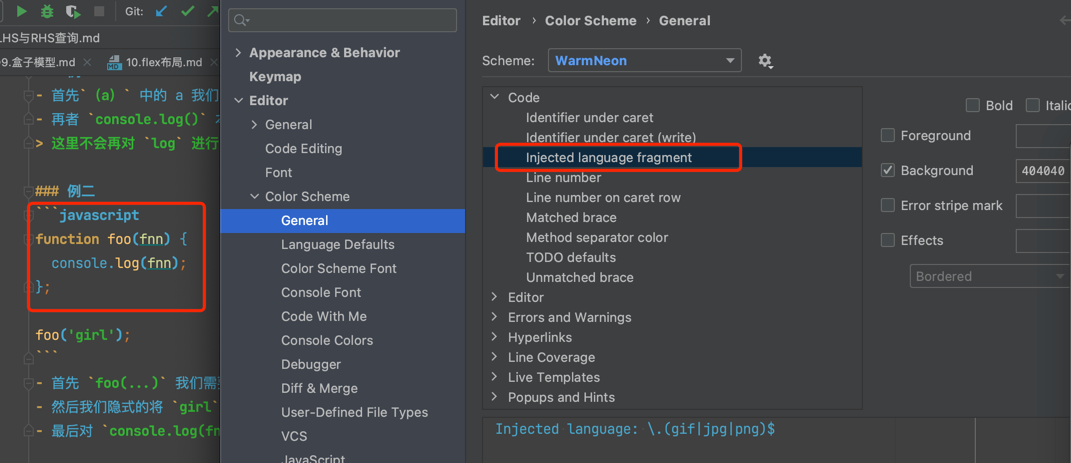Image resolution: width=1071 pixels, height=463 pixels.
Task: Open the Bordered effect type dropdown
Action: pos(989,277)
